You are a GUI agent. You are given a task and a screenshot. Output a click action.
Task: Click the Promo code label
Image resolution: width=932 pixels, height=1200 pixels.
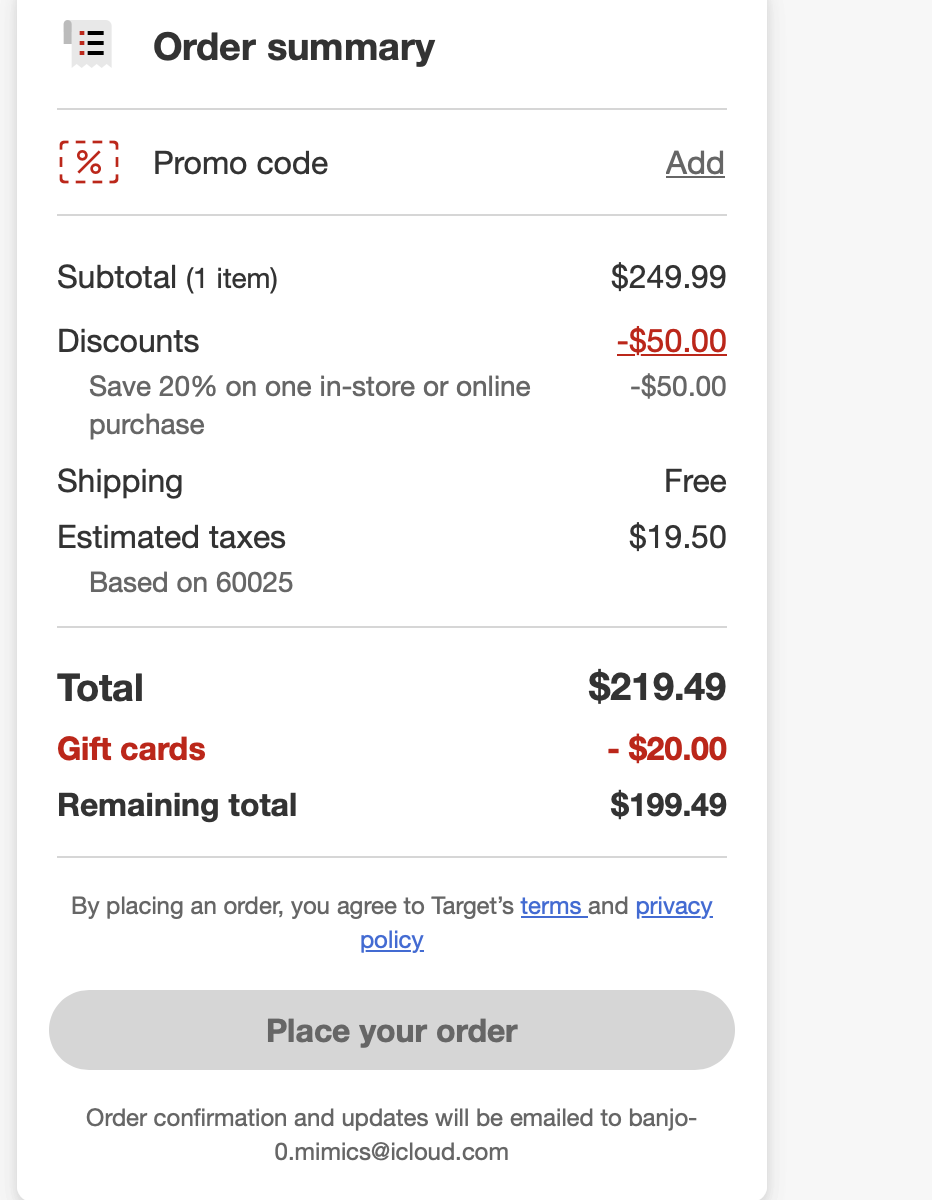240,163
